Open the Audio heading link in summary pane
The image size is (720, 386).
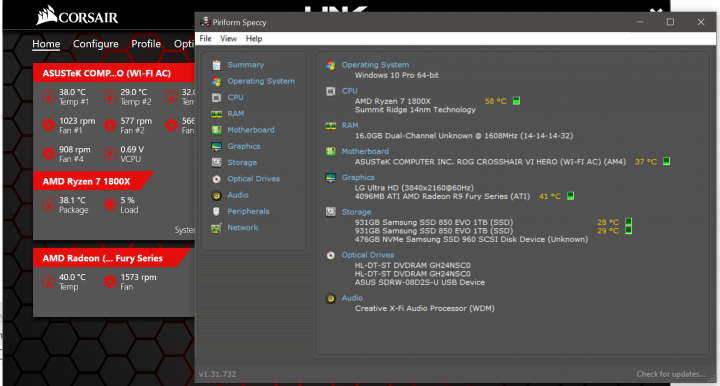(352, 298)
